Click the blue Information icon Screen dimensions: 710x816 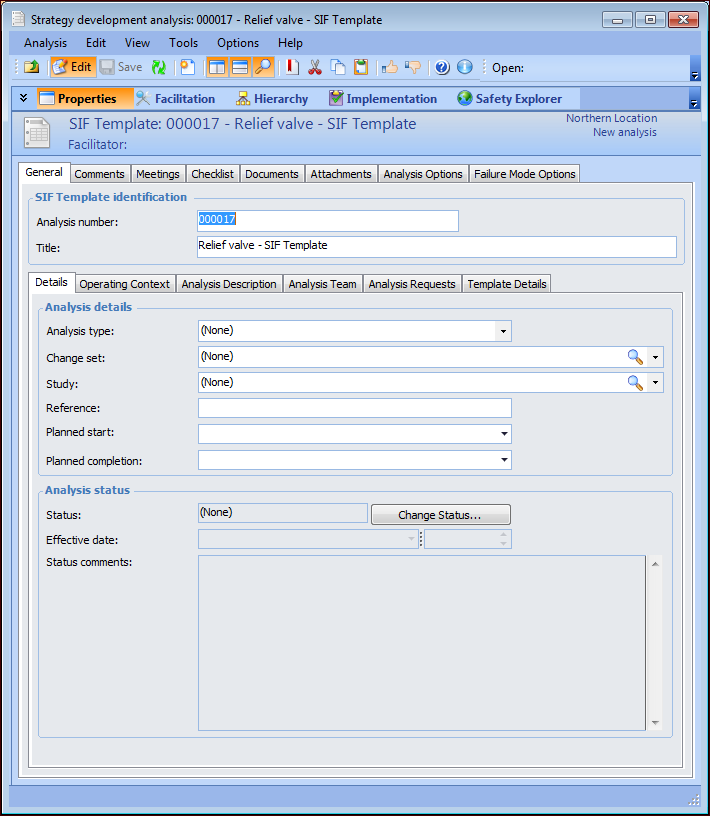click(x=464, y=67)
